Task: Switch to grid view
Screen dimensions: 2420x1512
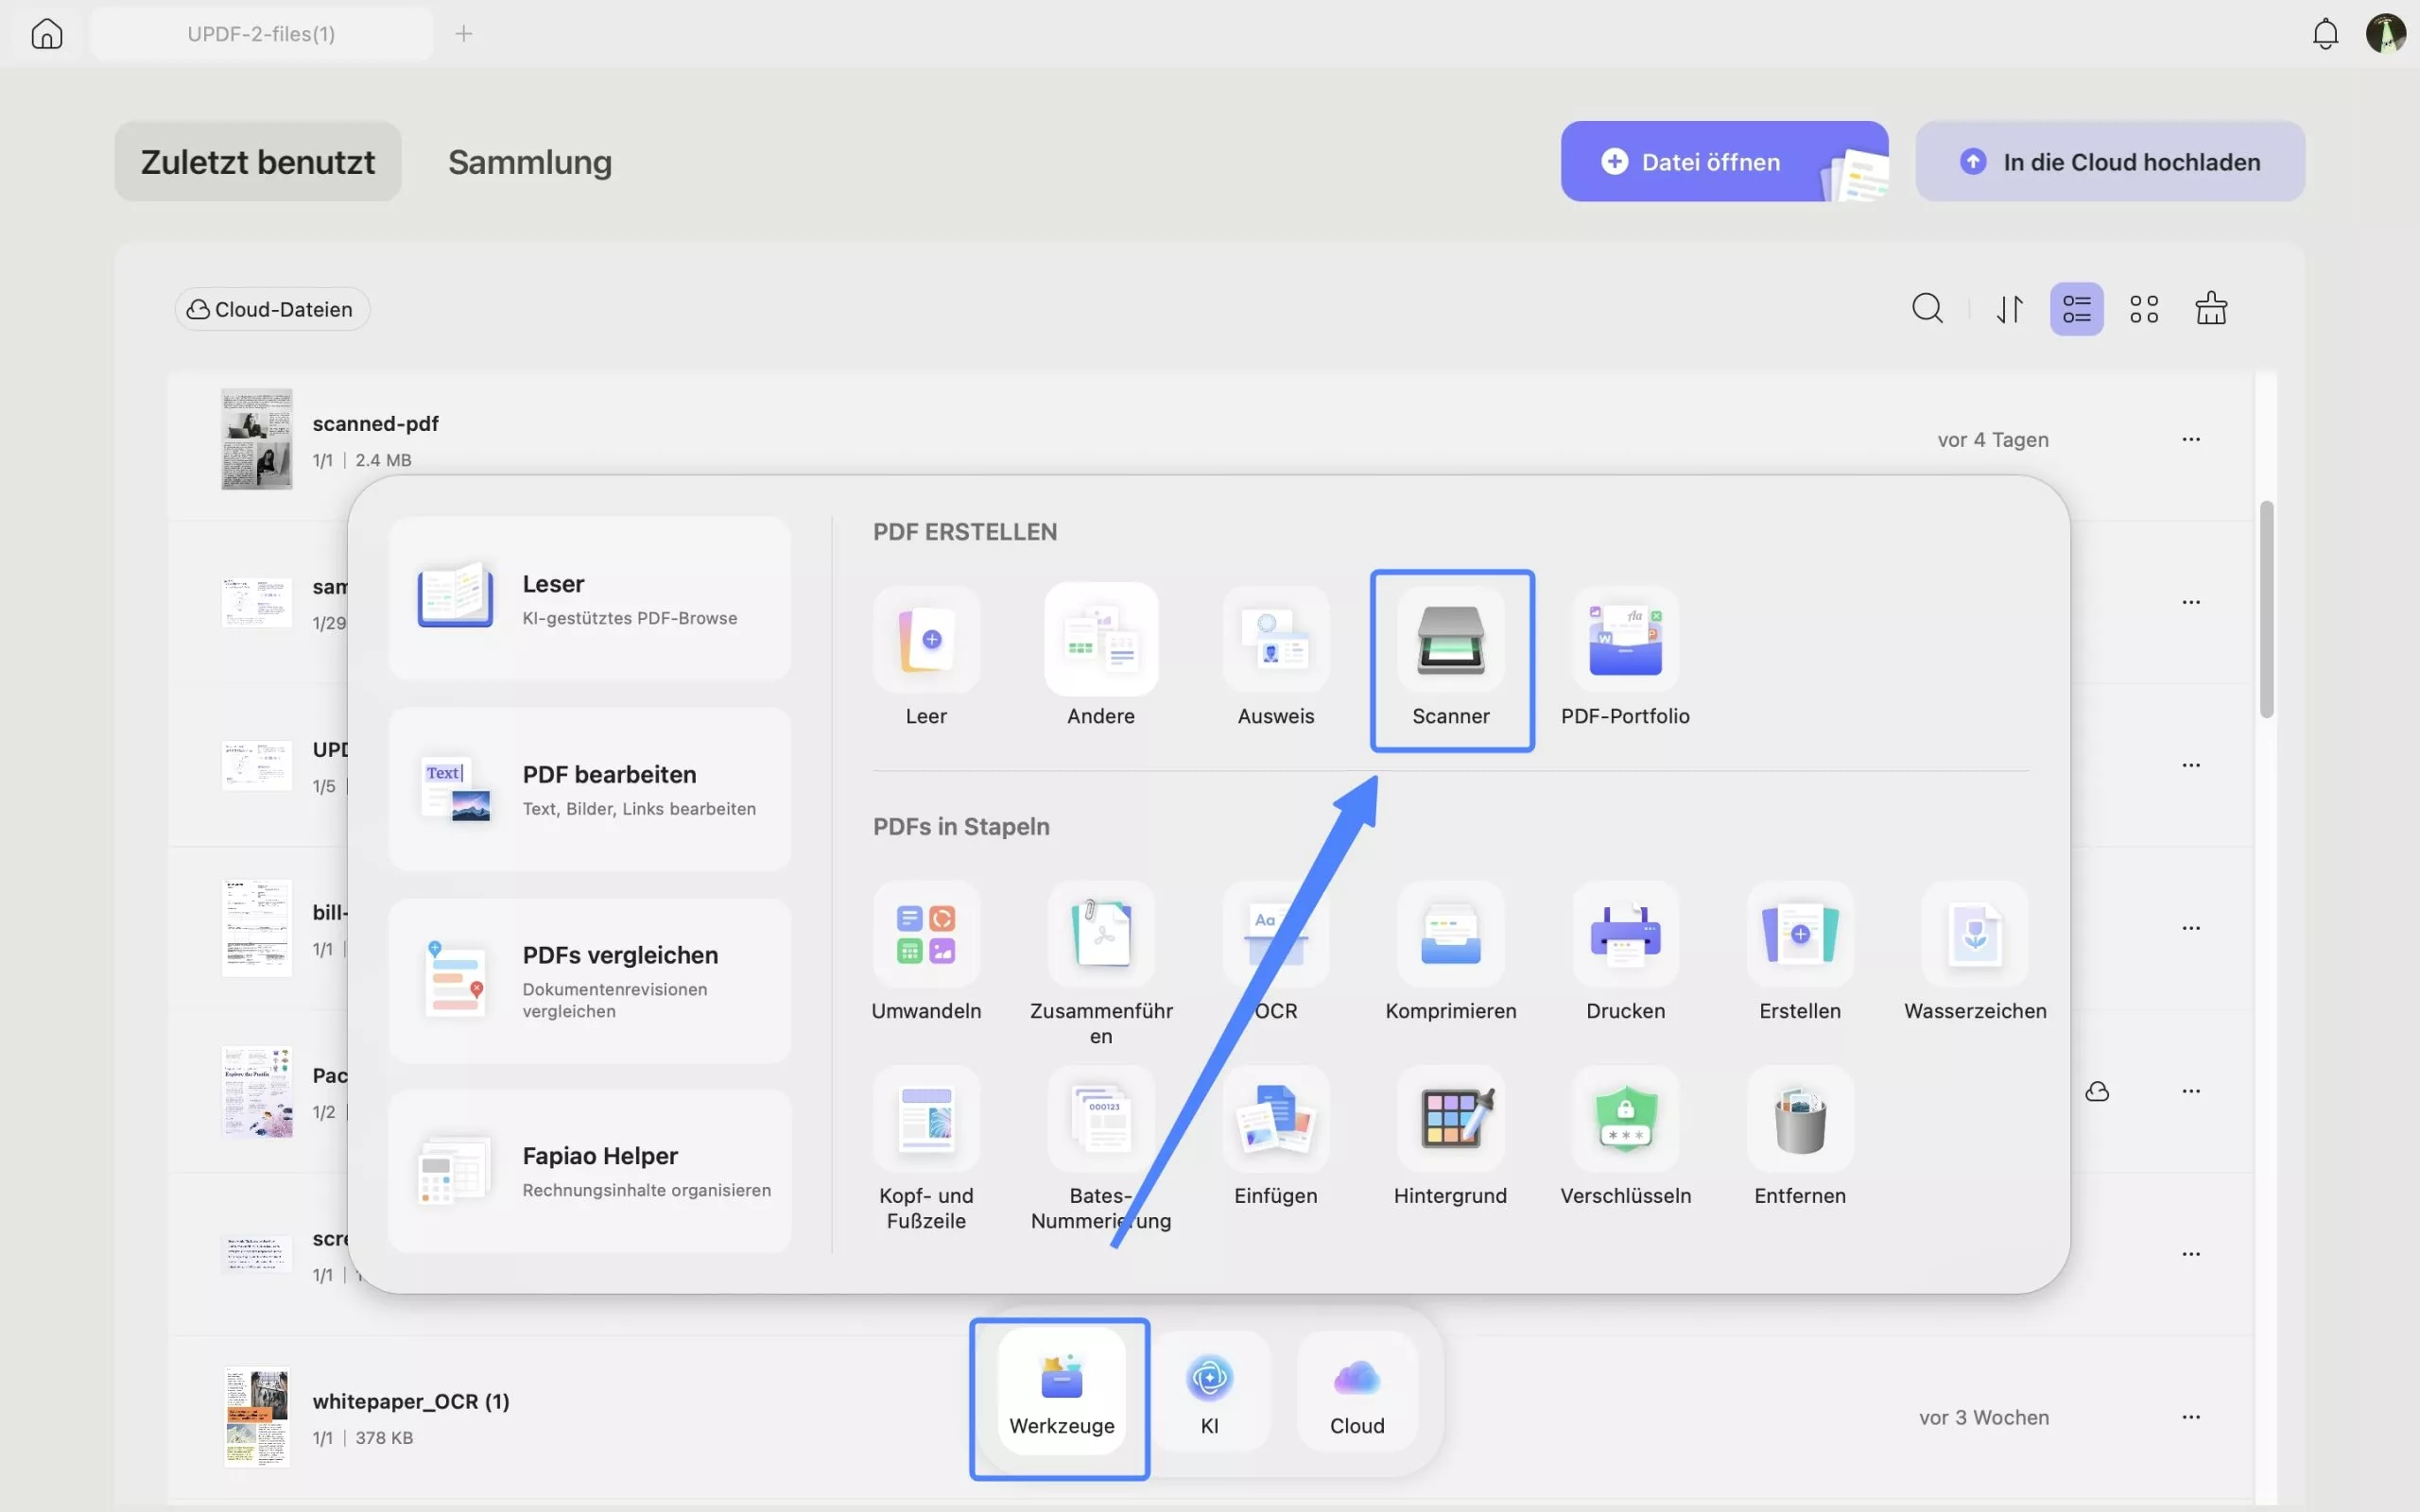Action: (2143, 309)
